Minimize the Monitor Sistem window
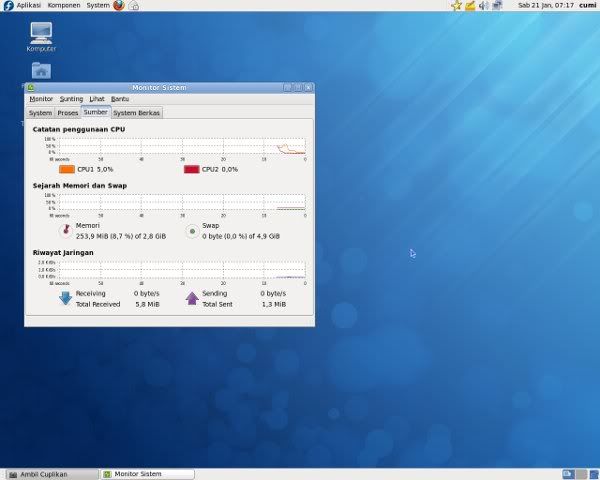 pos(287,88)
